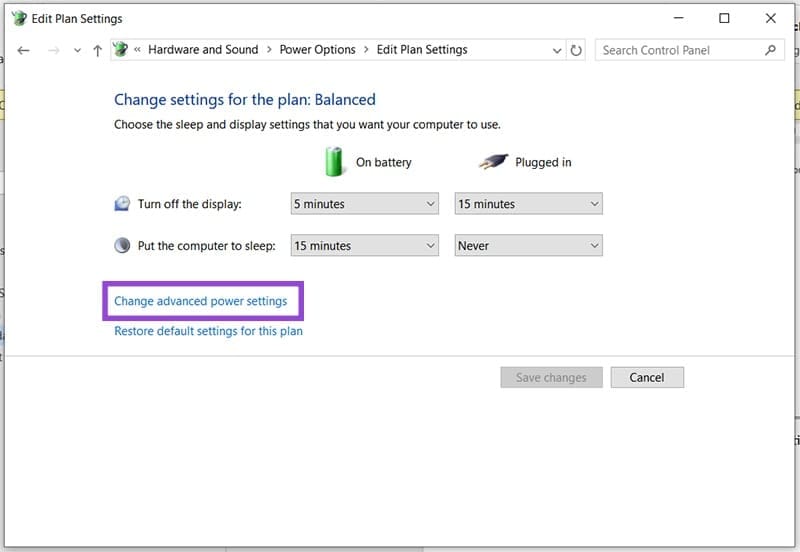
Task: Open address bar history dropdown
Action: point(557,51)
